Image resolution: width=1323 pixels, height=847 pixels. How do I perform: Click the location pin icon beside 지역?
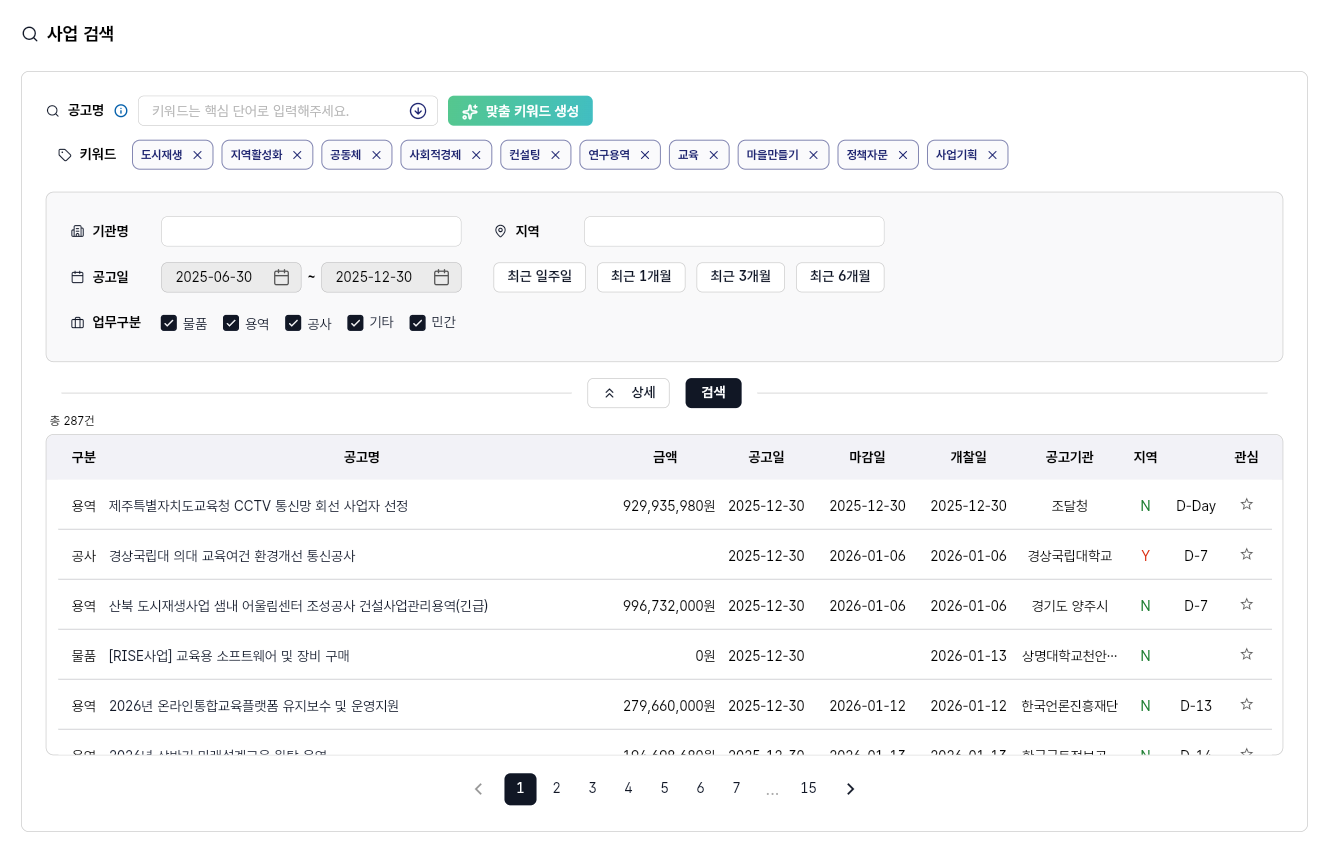(x=500, y=231)
